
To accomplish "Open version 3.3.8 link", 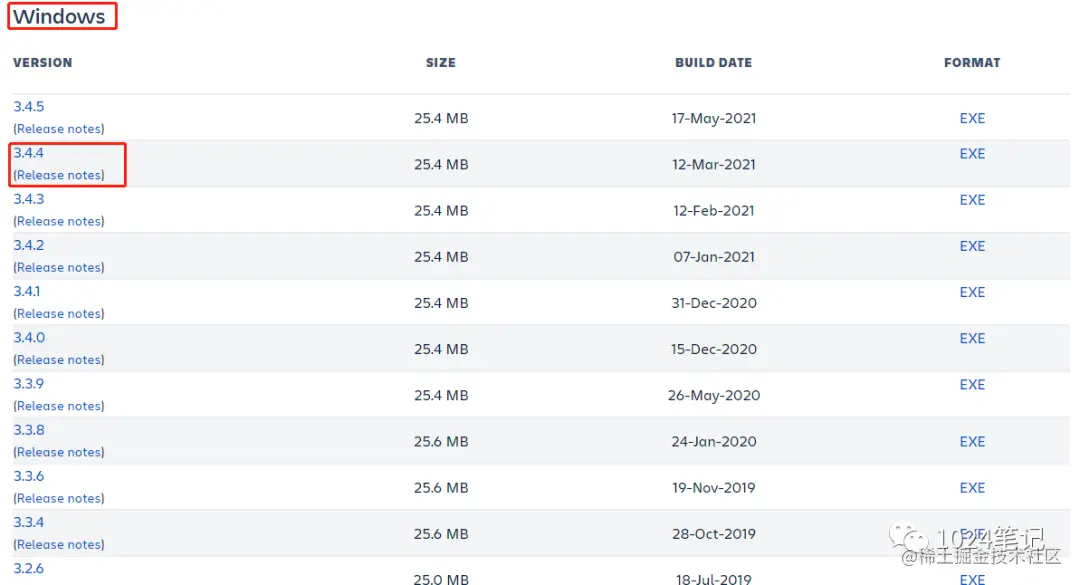I will click(28, 430).
